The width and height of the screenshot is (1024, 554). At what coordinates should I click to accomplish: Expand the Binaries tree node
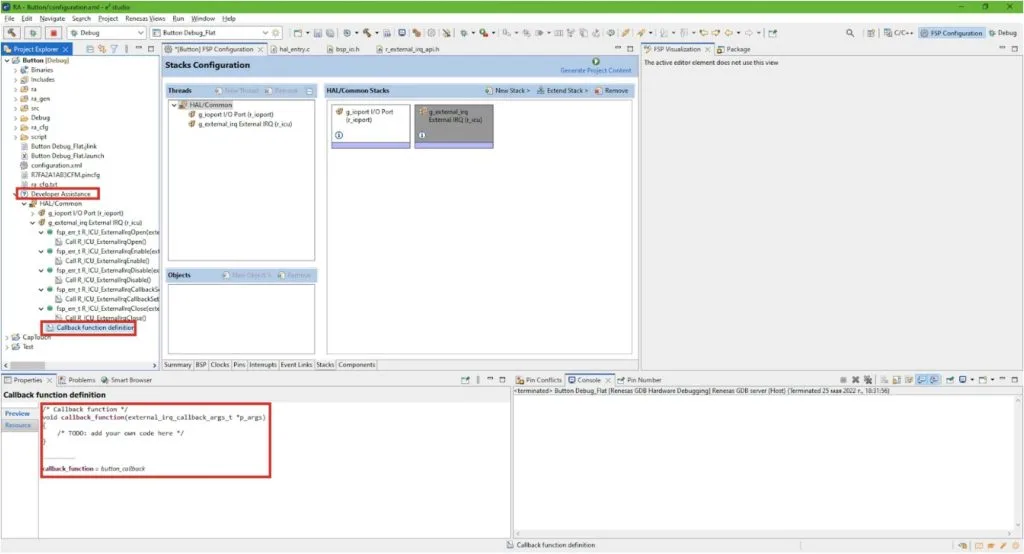click(16, 70)
